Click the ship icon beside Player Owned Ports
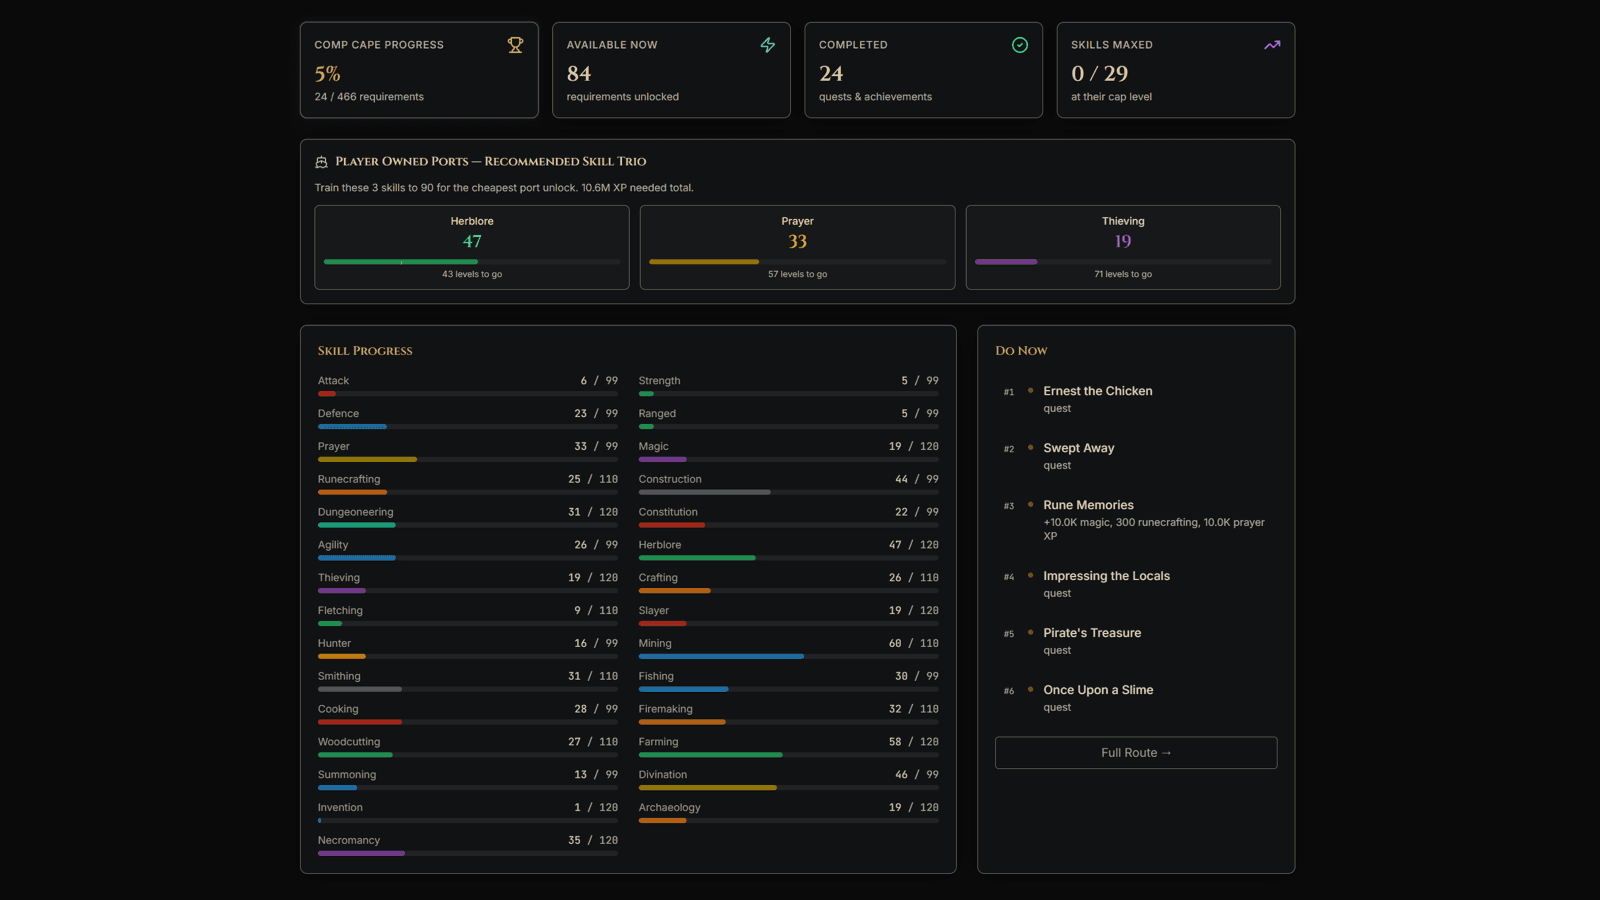This screenshot has height=900, width=1600. click(x=322, y=162)
